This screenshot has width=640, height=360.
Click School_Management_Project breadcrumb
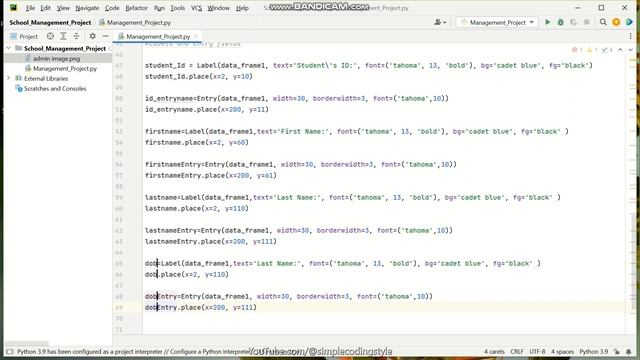[x=50, y=22]
